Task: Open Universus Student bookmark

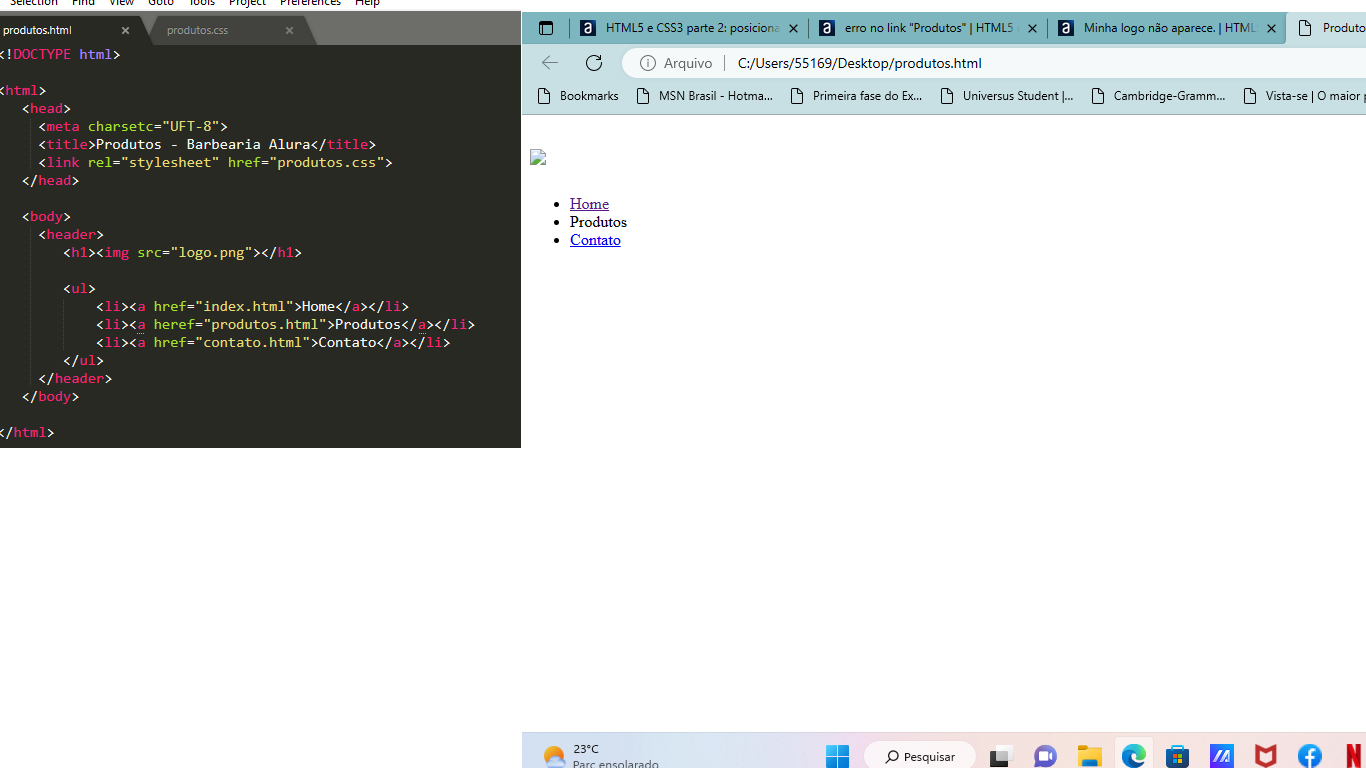Action: 1007,96
